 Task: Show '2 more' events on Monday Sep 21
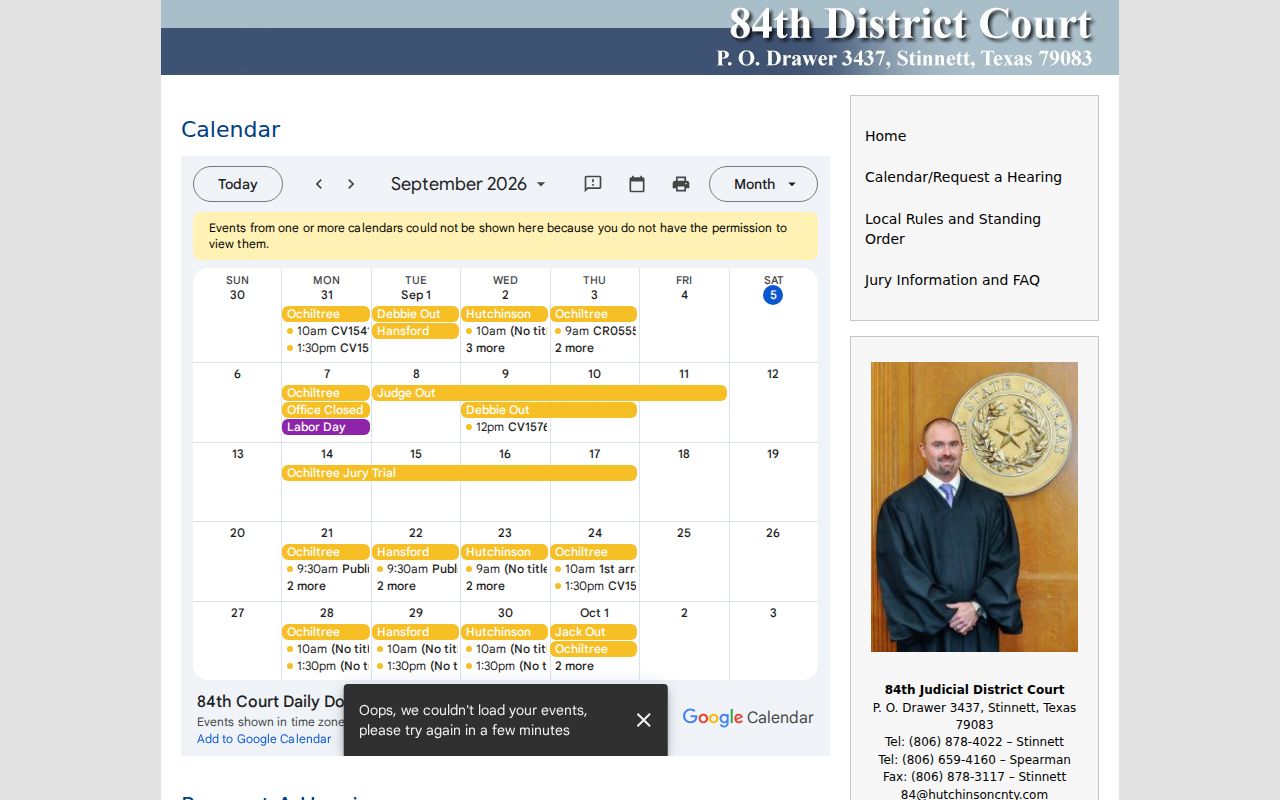point(306,586)
